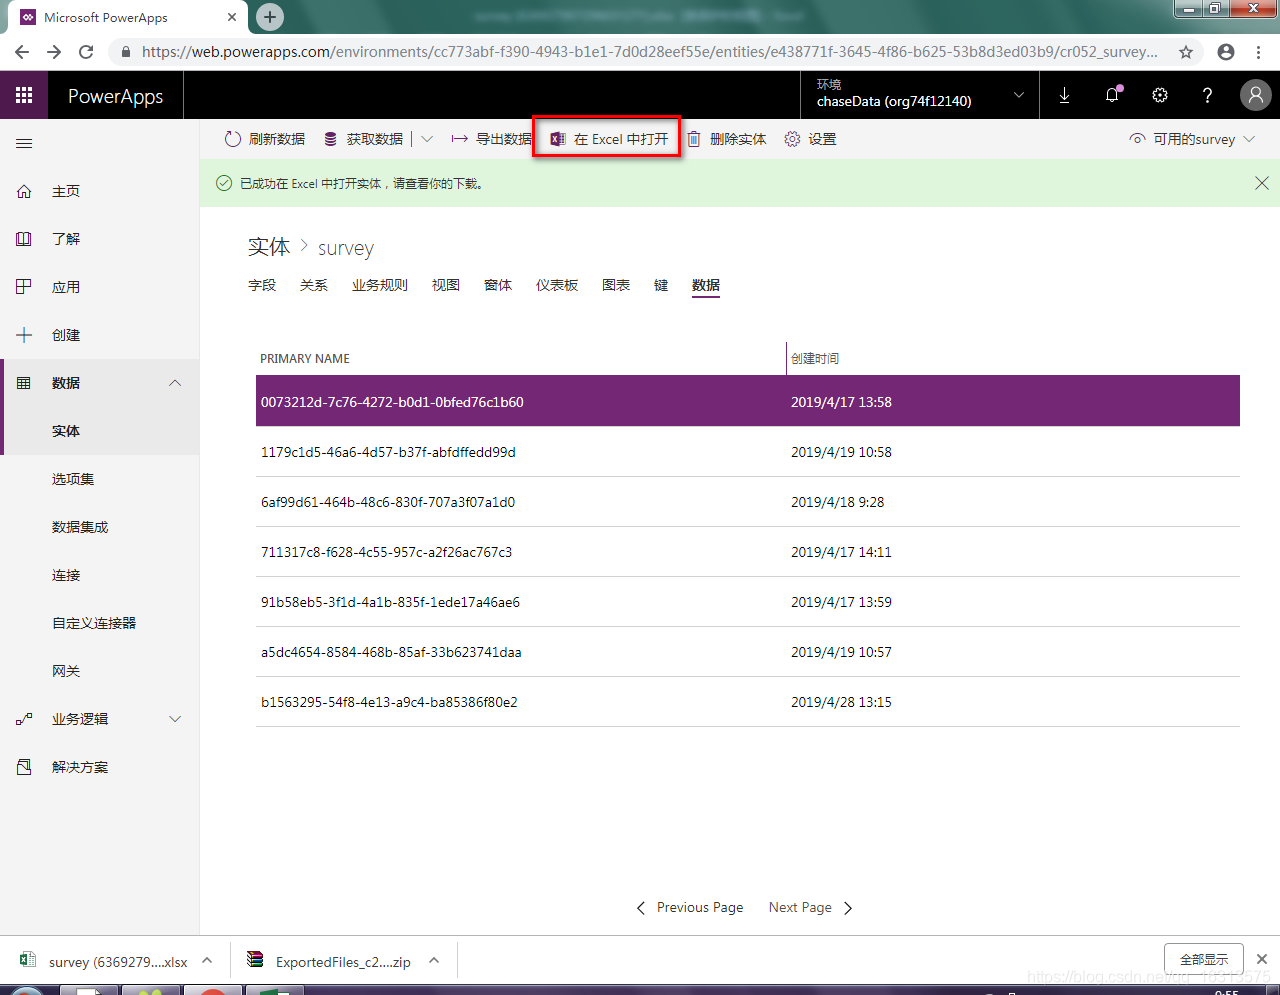The width and height of the screenshot is (1280, 995).
Task: Click the 实体 breadcrumb link
Action: [269, 247]
